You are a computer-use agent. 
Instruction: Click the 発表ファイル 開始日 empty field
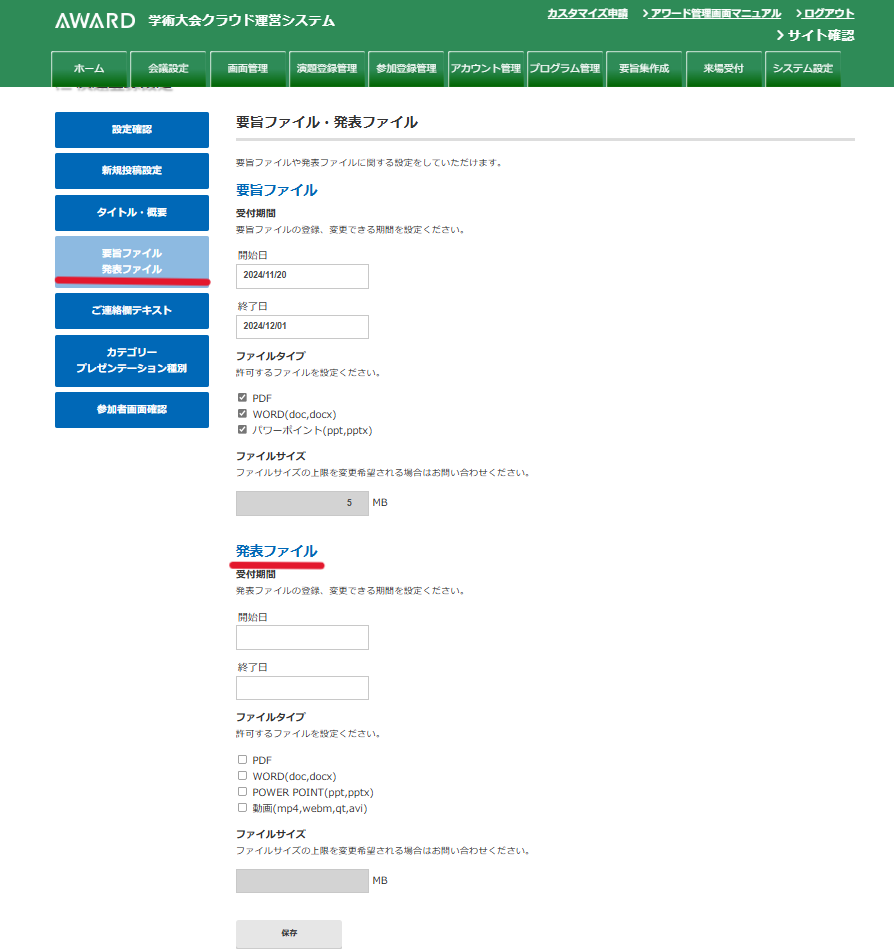click(302, 637)
